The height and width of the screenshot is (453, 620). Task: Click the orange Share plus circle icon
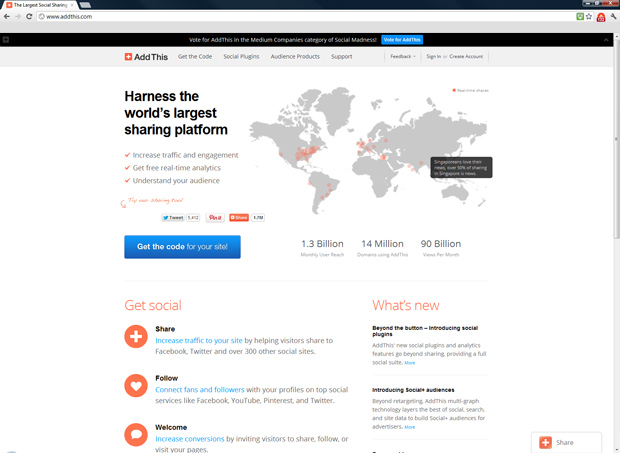[136, 336]
